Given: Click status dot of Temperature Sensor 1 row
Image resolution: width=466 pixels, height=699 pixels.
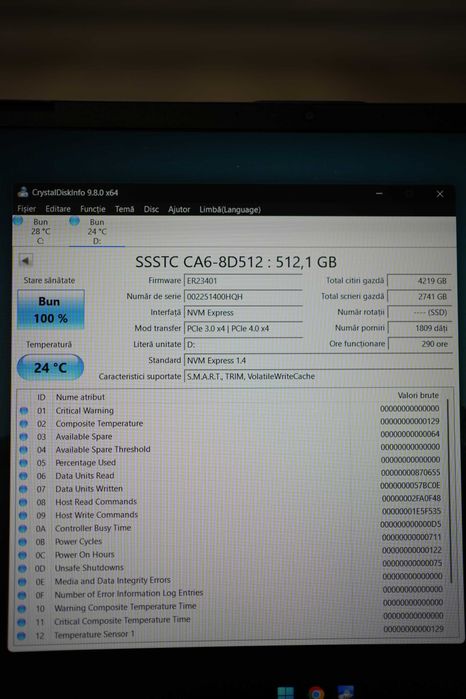Looking at the screenshot, I should 21,636.
